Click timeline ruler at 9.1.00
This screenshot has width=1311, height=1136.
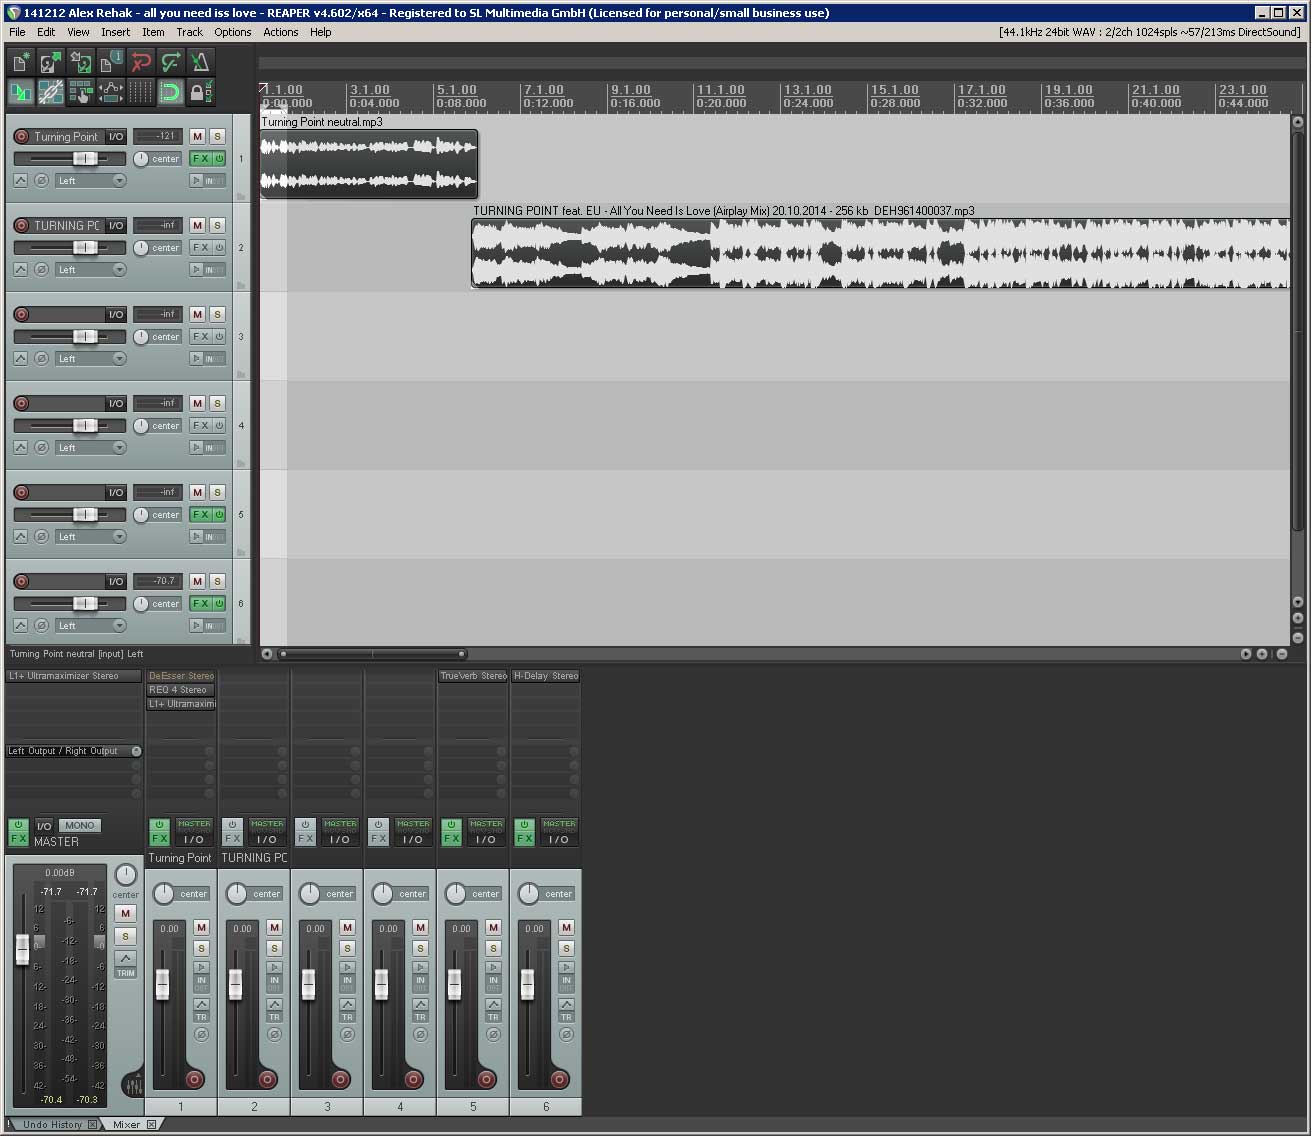[631, 90]
